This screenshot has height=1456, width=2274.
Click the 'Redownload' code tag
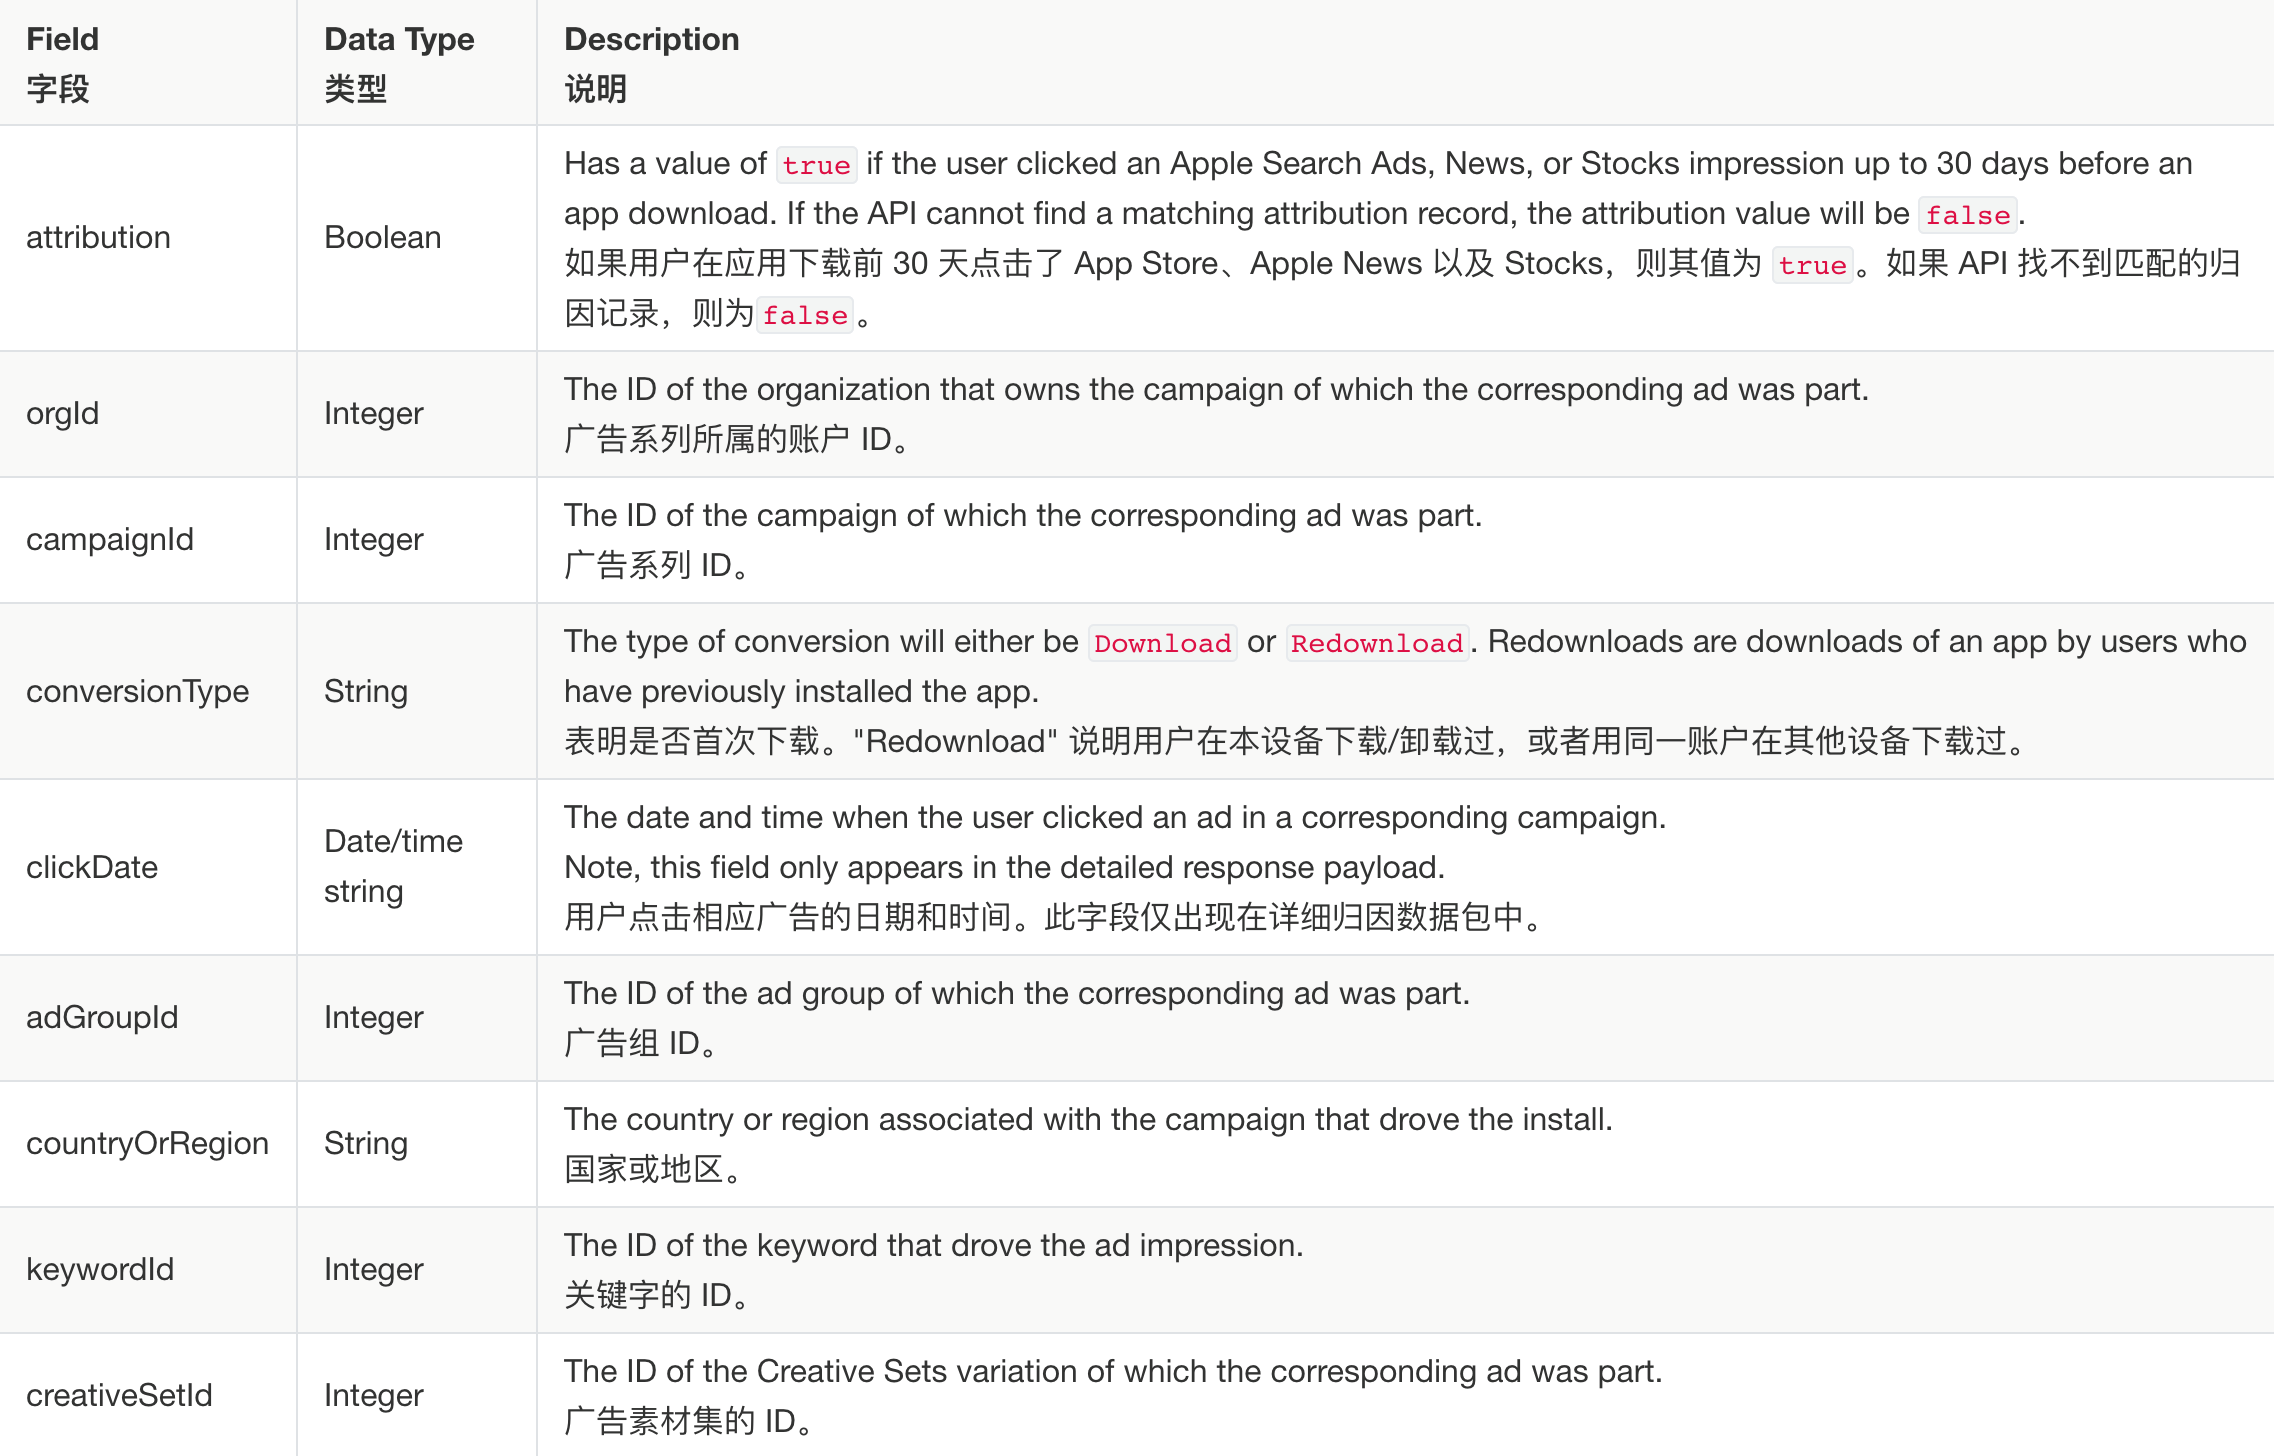[1377, 643]
